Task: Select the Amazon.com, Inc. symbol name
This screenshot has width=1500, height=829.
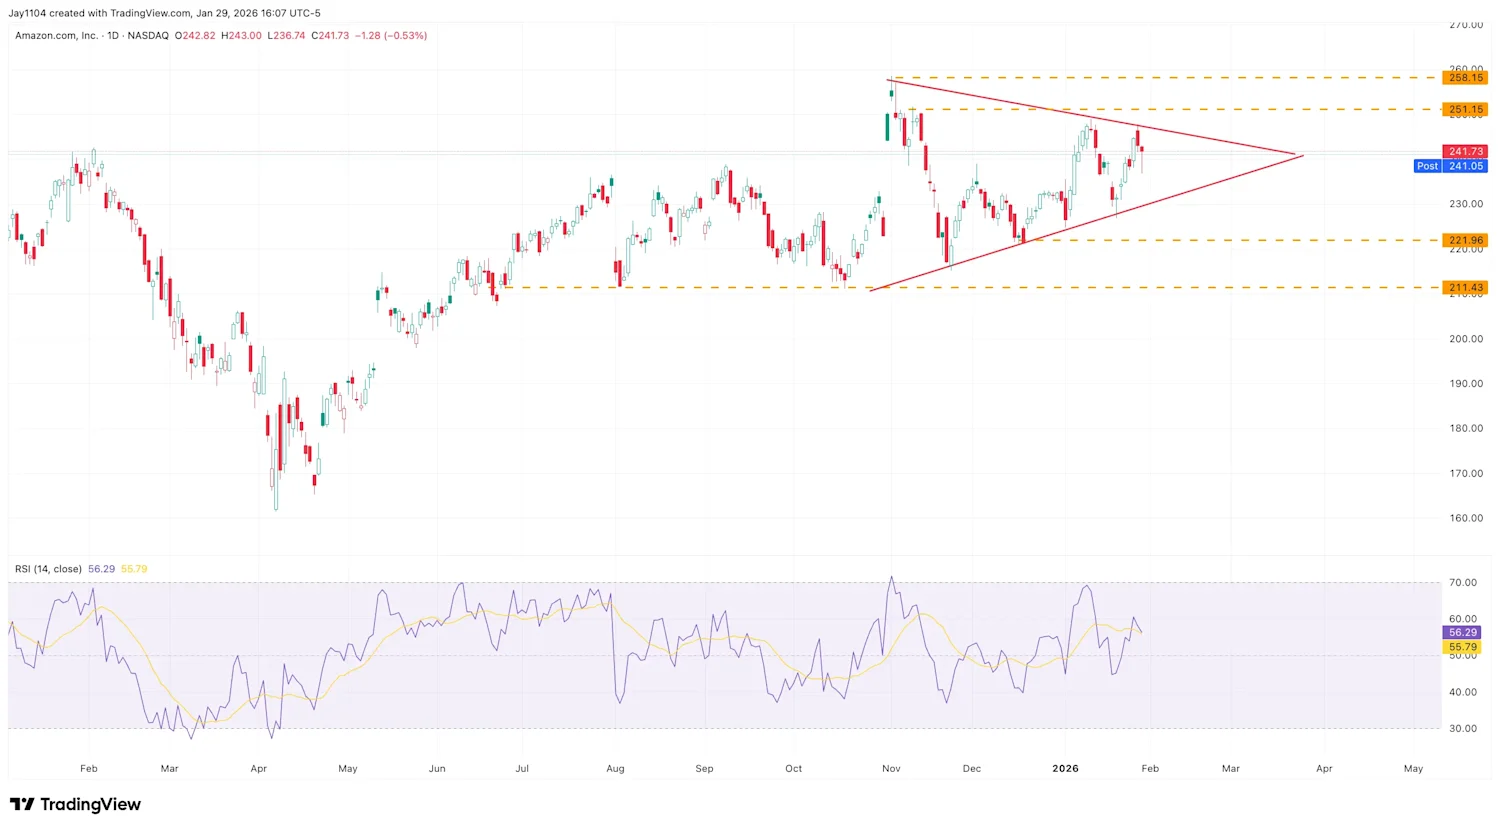Action: point(55,35)
